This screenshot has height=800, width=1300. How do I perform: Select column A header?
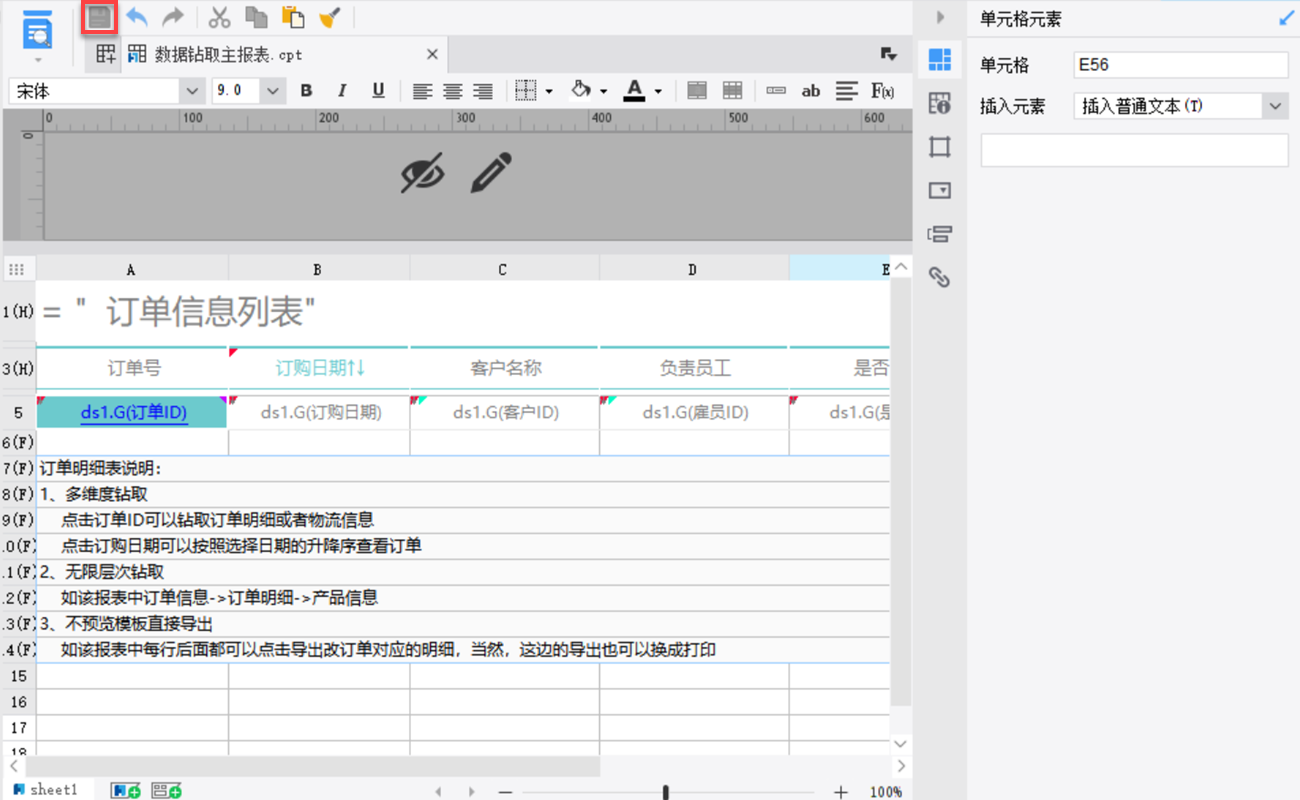(132, 269)
